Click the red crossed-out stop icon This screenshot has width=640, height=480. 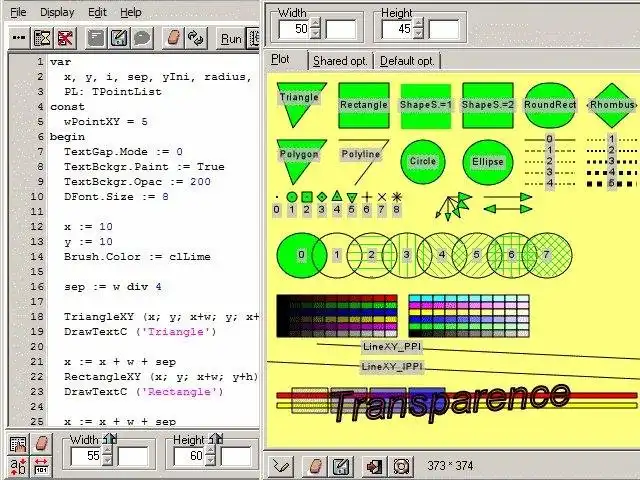tap(65, 38)
